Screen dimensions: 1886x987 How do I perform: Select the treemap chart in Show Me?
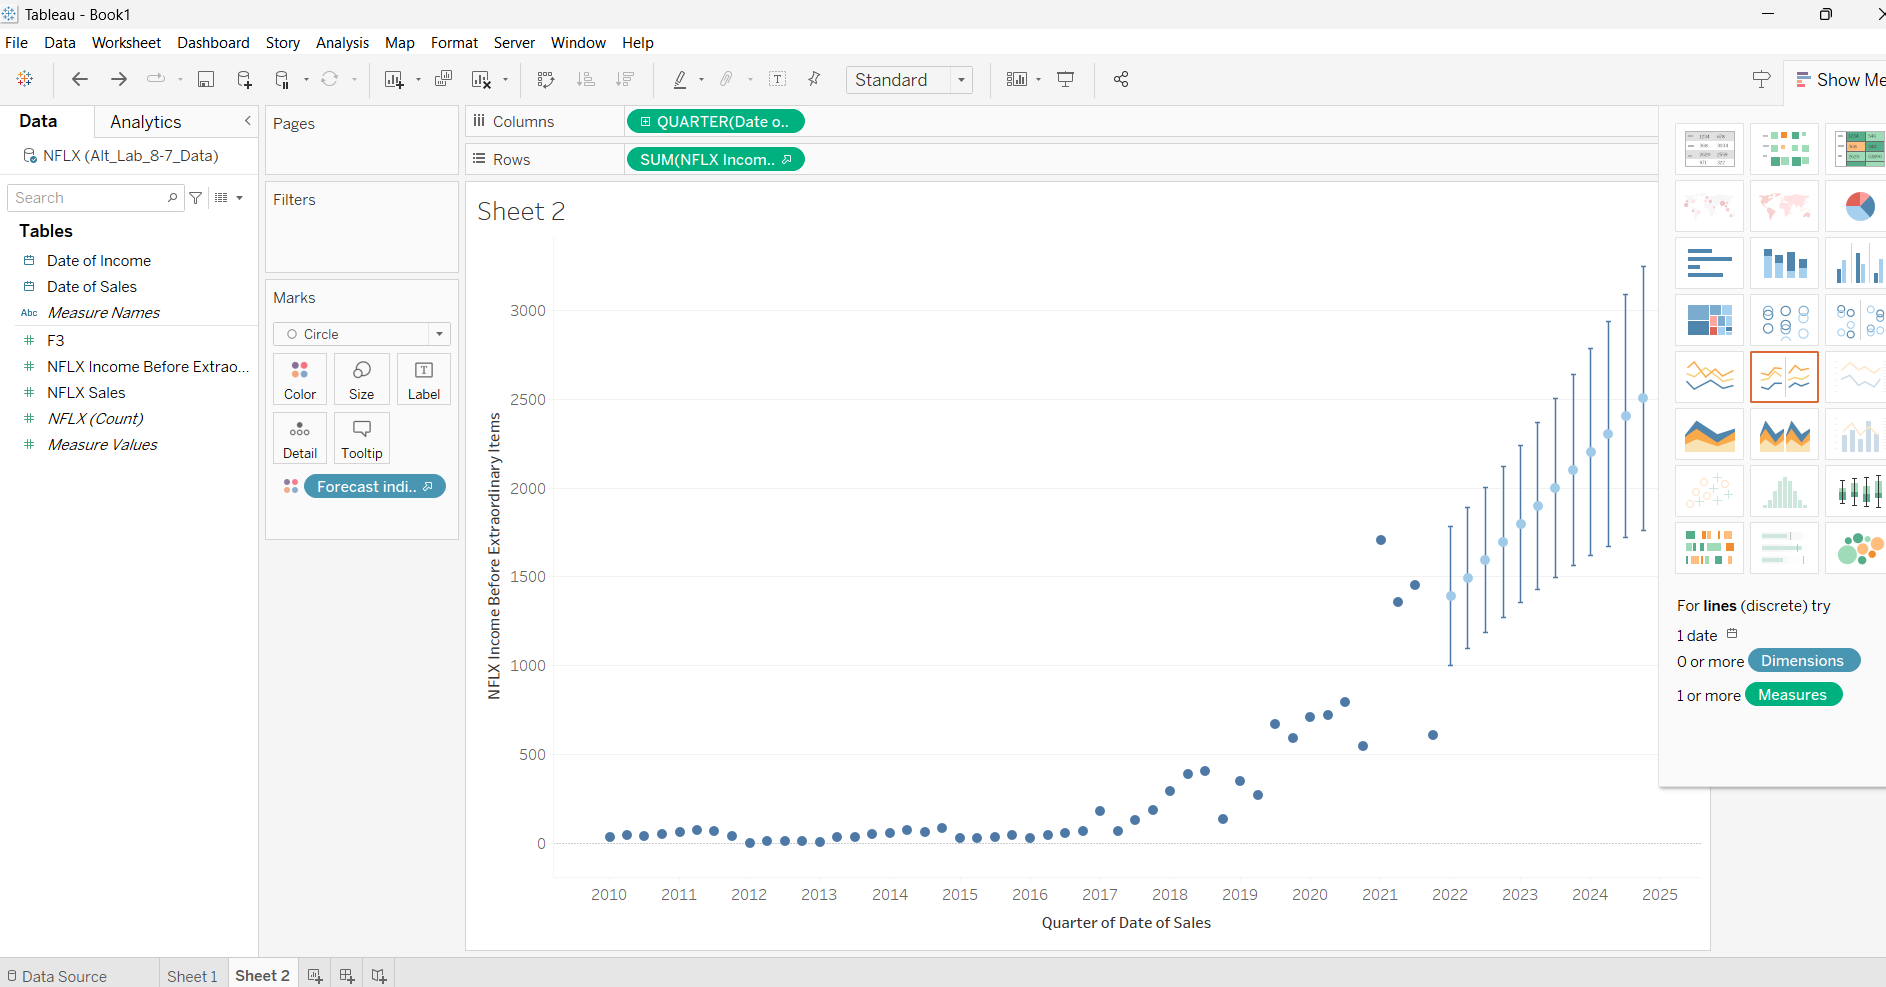click(x=1709, y=320)
